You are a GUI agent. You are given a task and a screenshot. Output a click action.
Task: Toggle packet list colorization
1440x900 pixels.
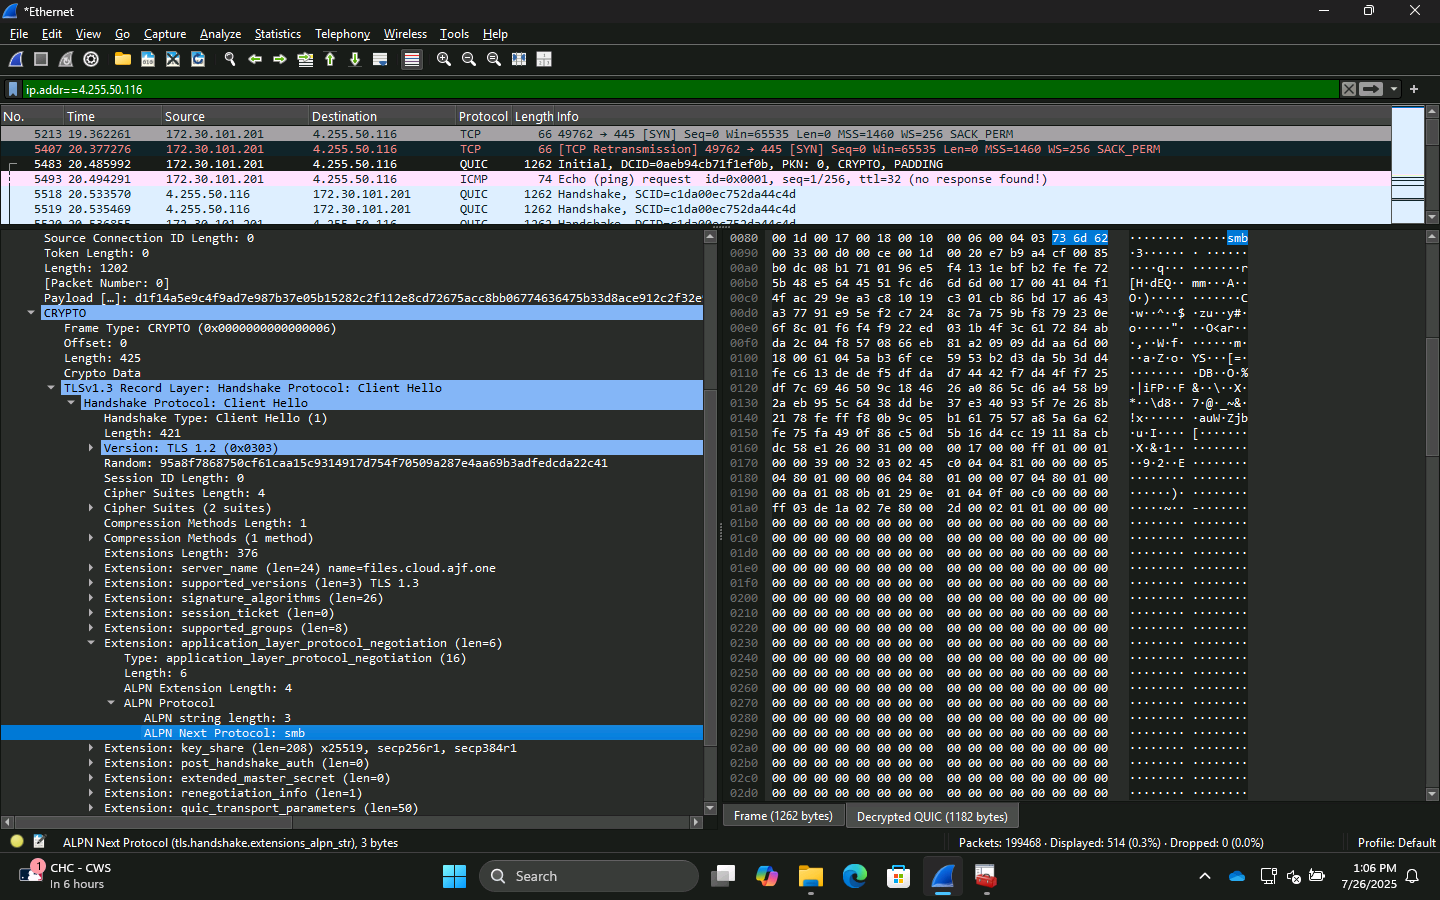[411, 59]
